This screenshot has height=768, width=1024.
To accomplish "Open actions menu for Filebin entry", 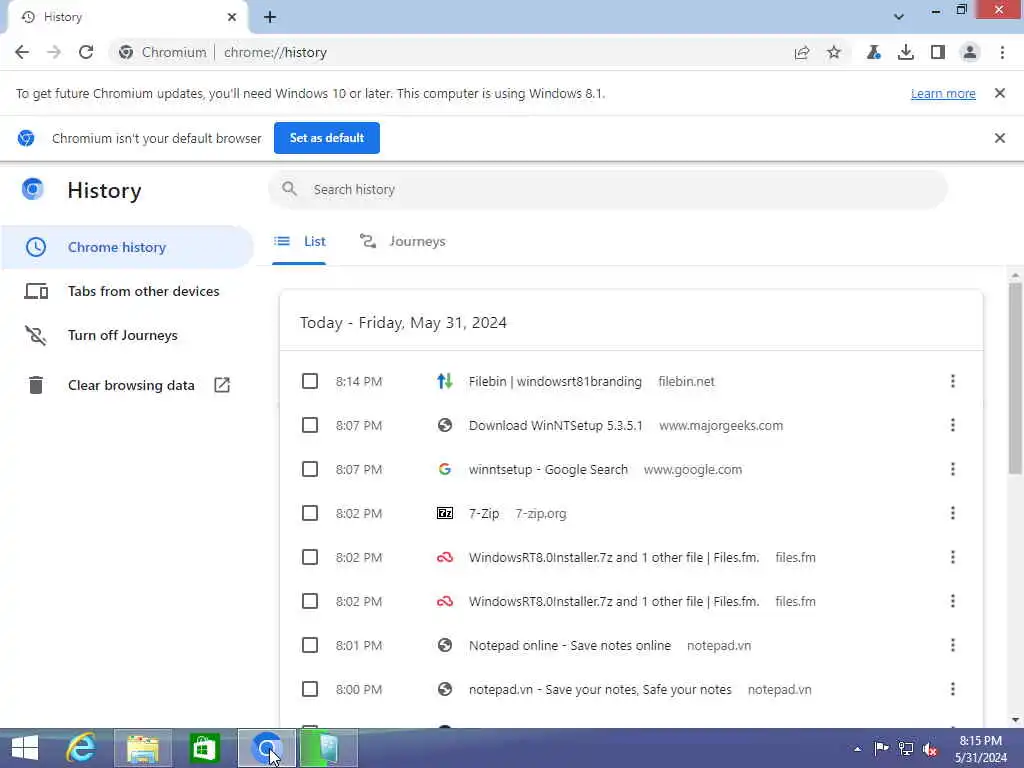I will tap(953, 381).
